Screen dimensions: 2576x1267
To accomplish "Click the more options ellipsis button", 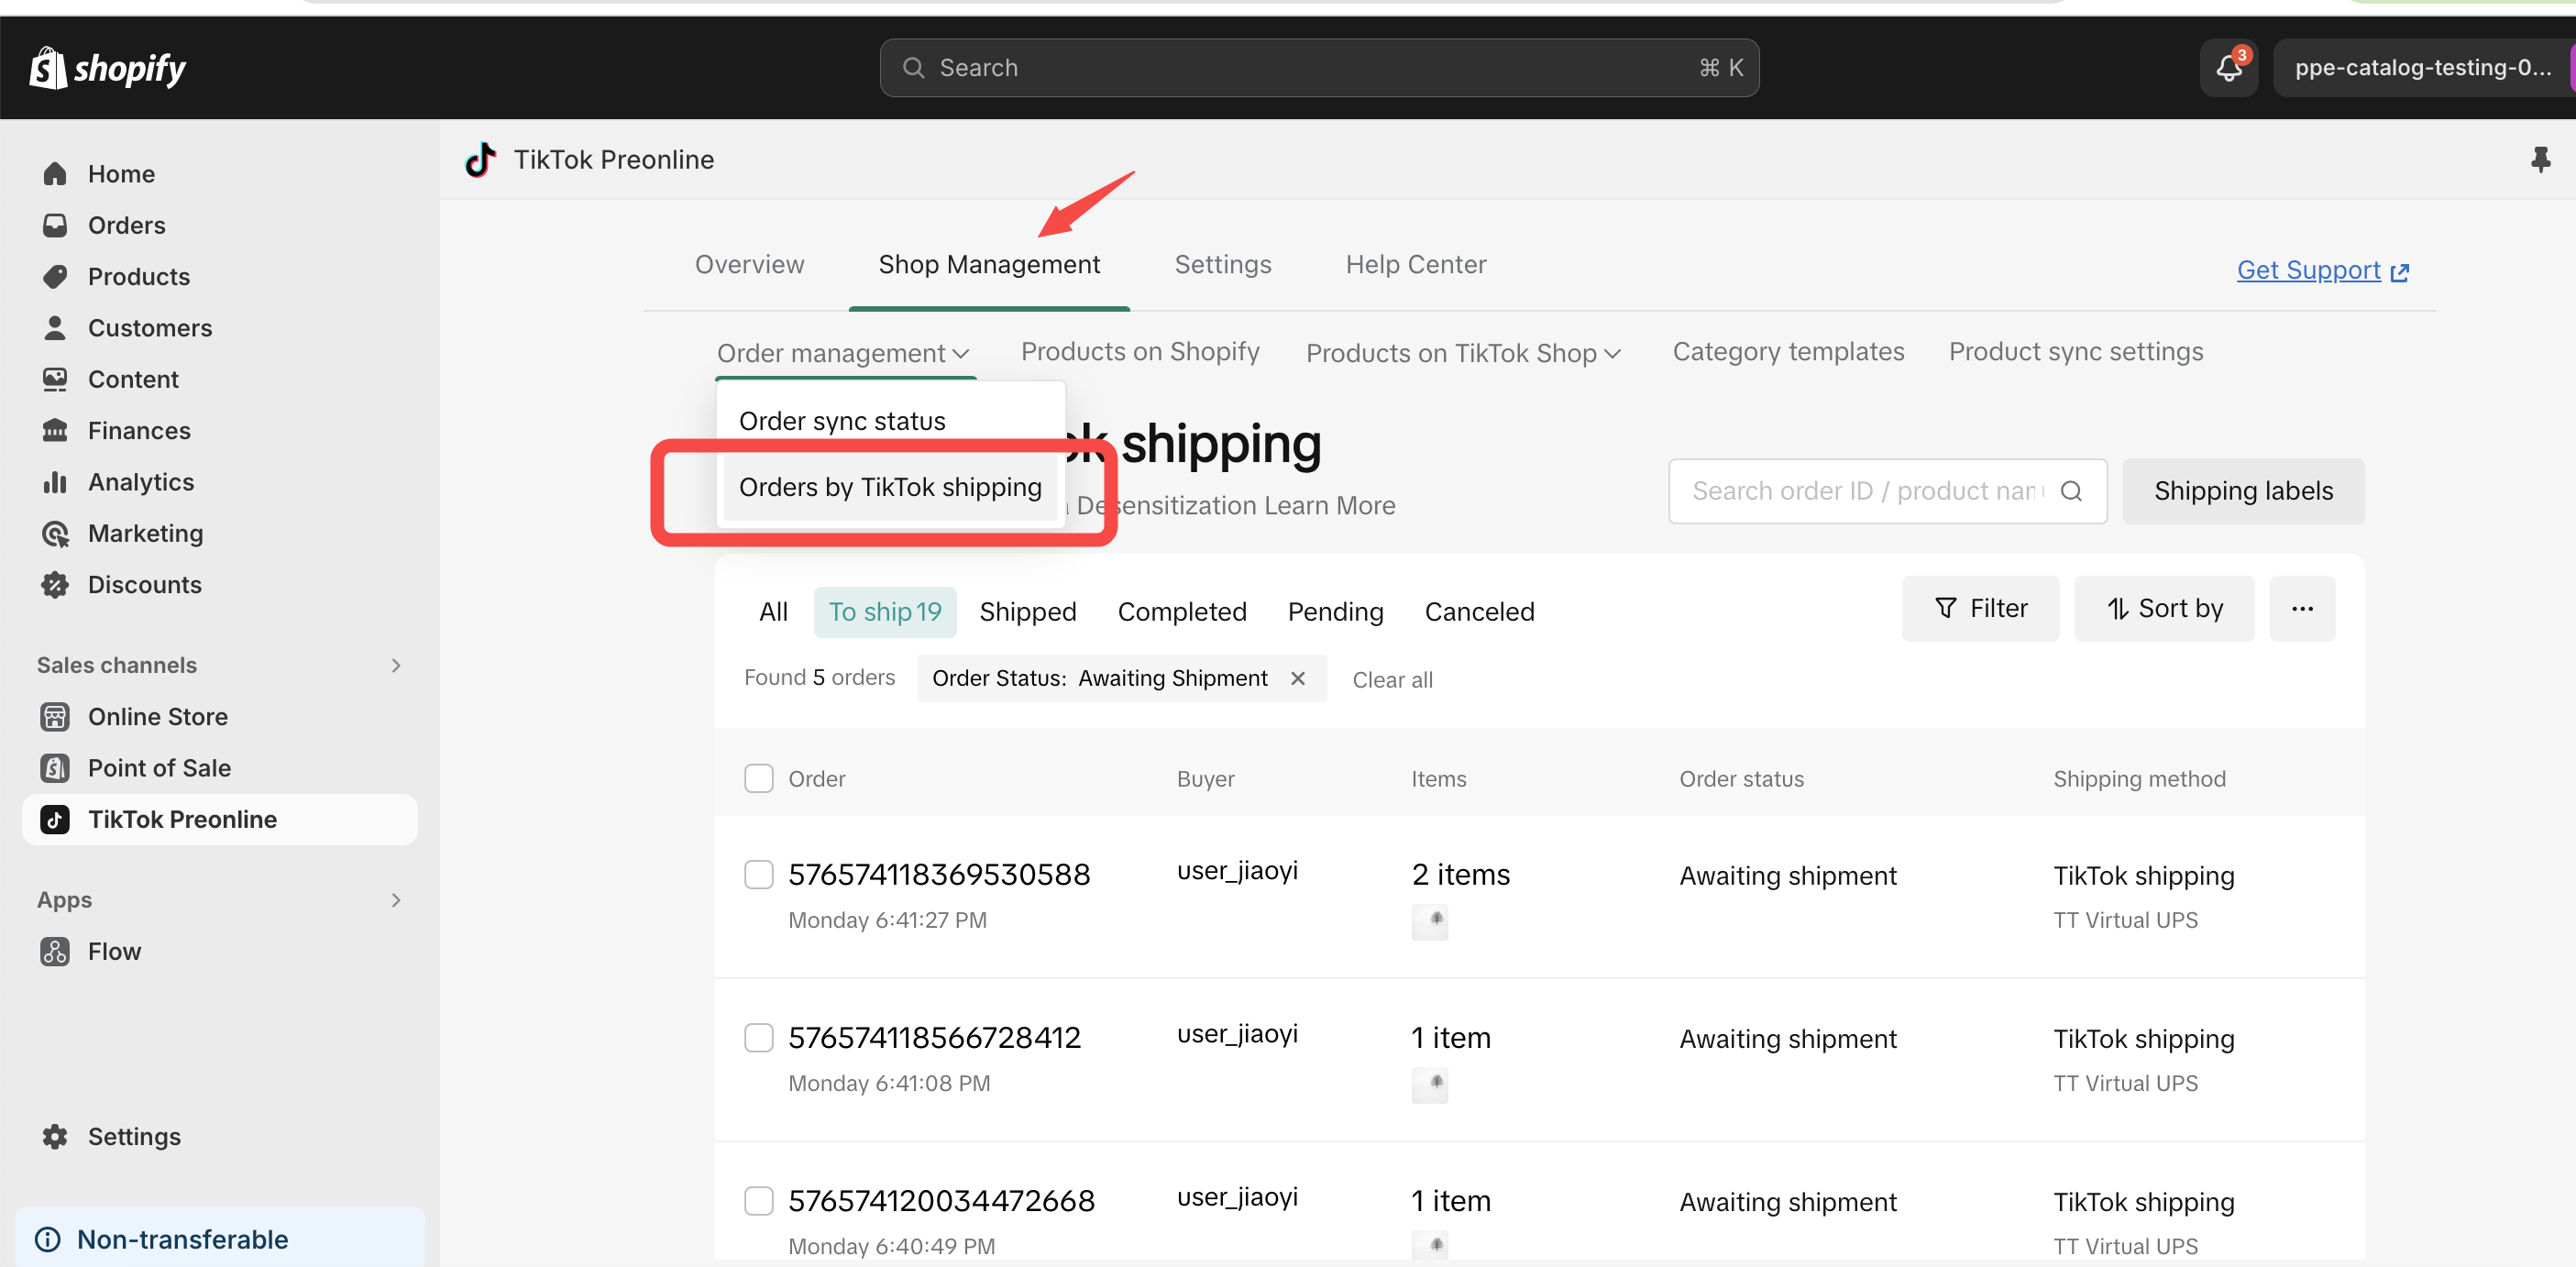I will click(2302, 609).
